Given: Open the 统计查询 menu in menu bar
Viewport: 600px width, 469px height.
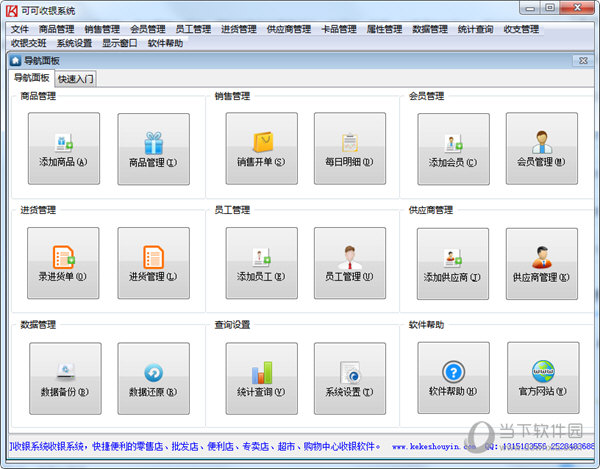Looking at the screenshot, I should coord(476,29).
